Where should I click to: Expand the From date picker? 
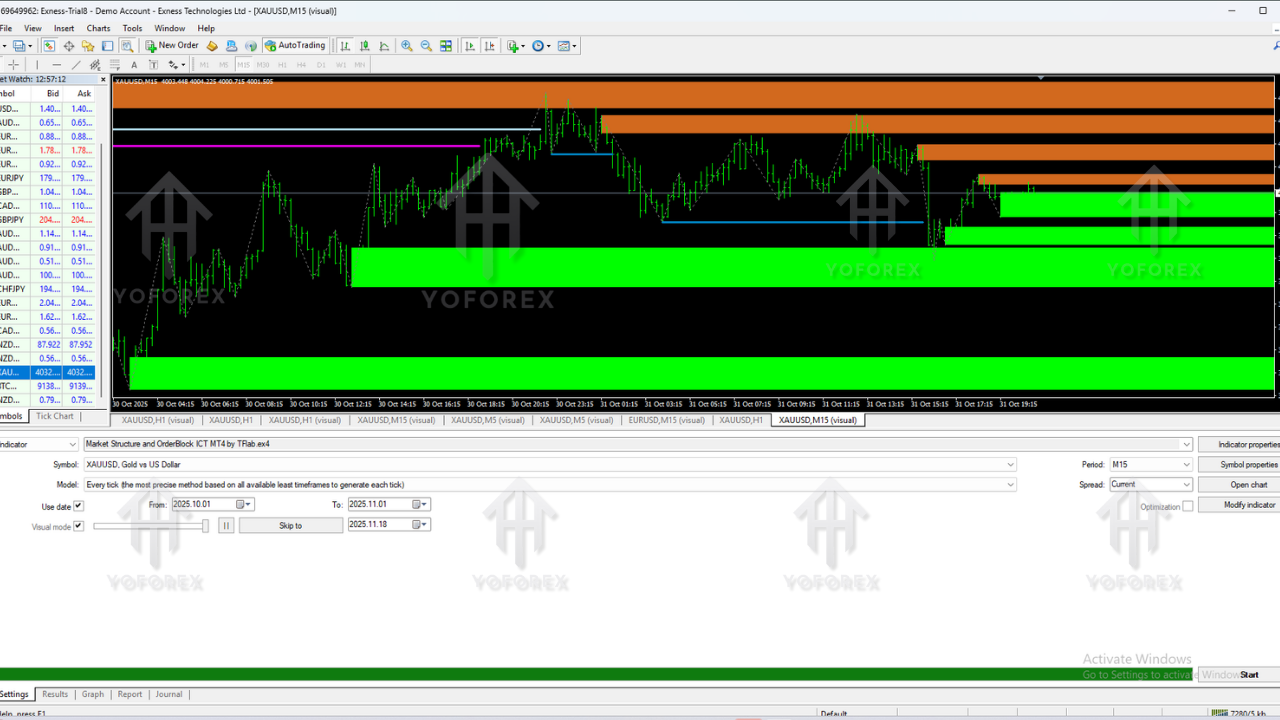coord(246,504)
